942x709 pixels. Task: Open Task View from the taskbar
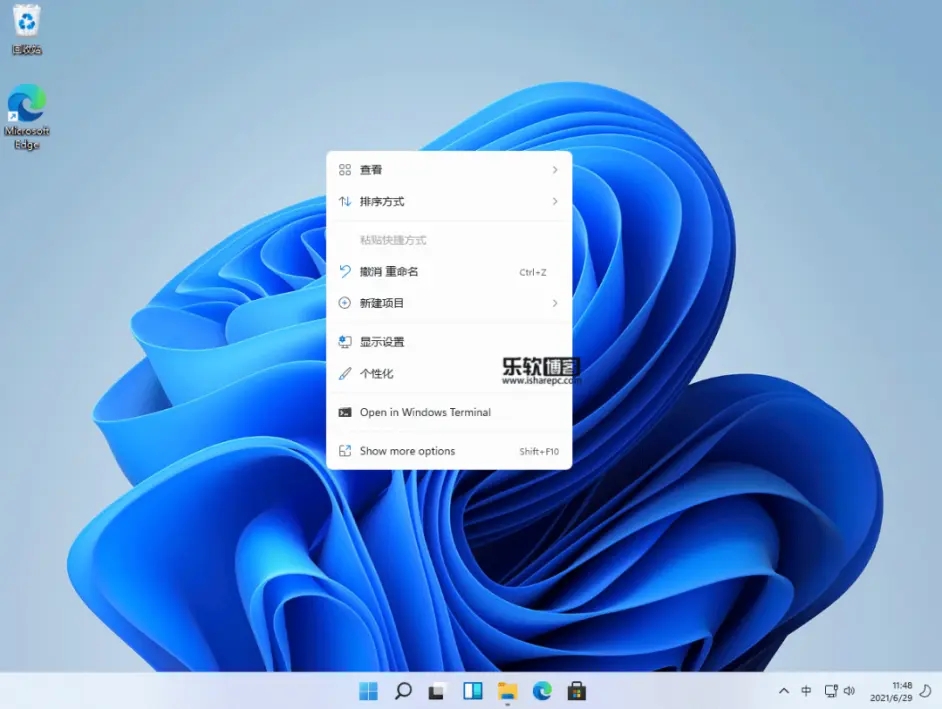coord(437,691)
